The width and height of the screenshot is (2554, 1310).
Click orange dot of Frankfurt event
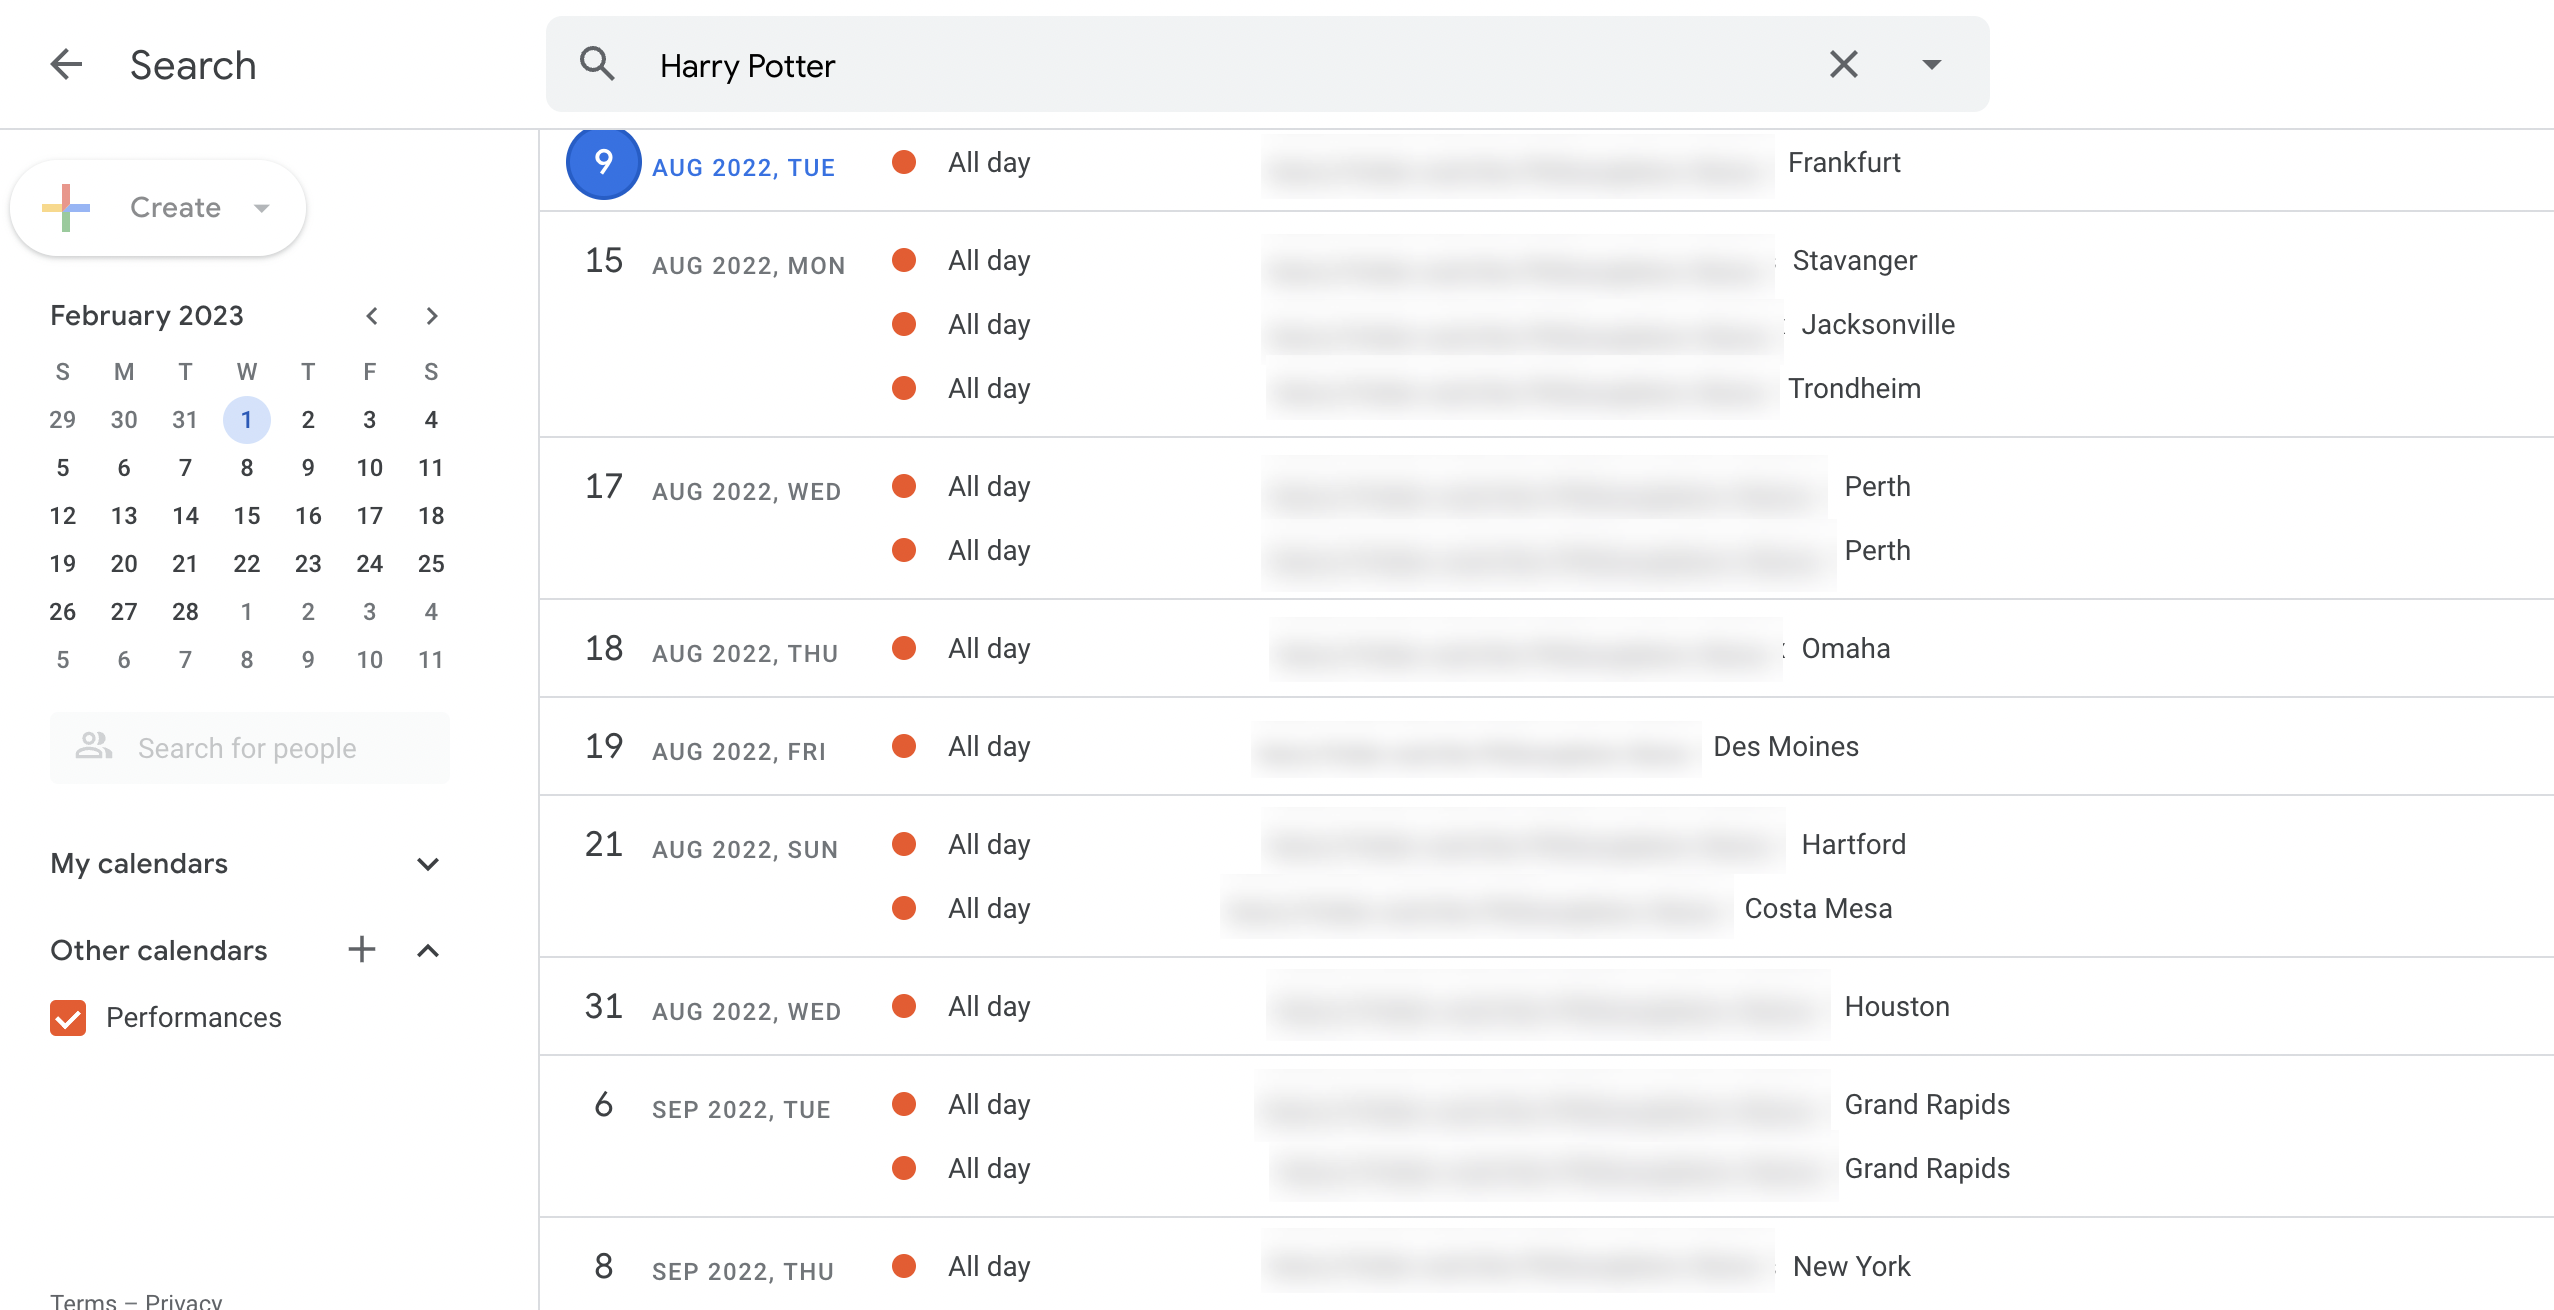tap(904, 162)
